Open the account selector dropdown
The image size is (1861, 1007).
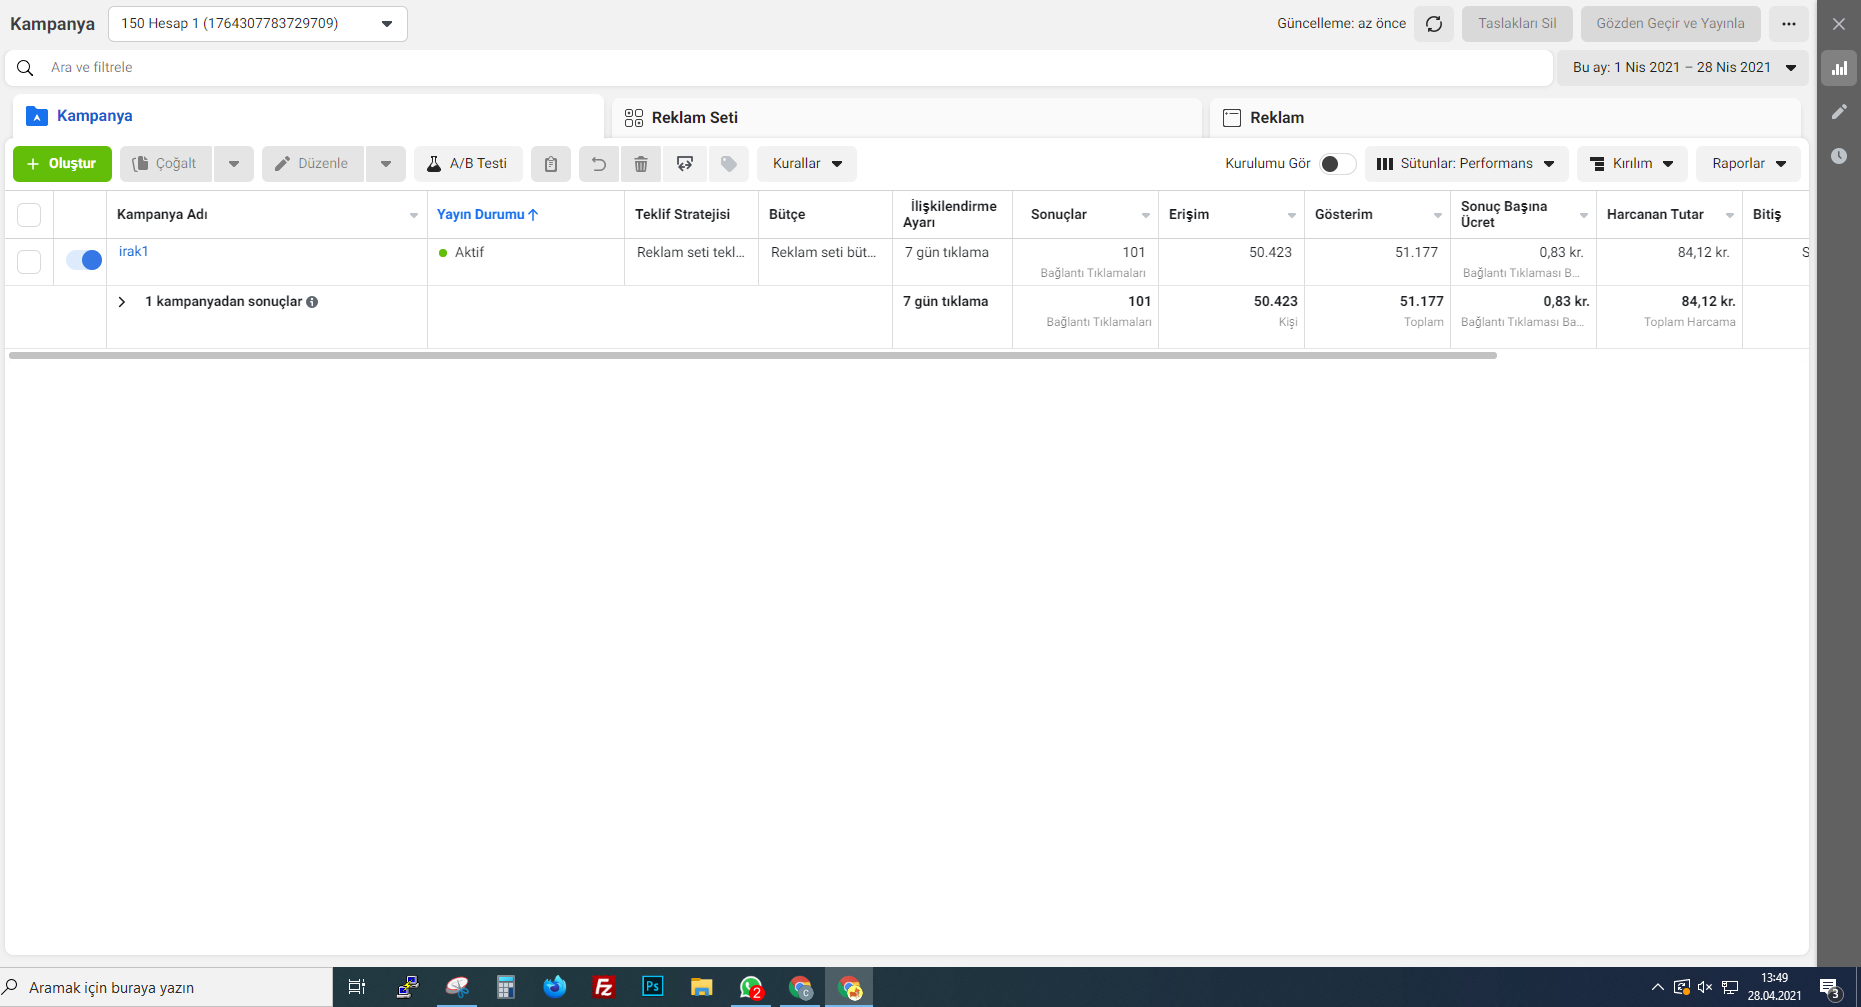258,24
